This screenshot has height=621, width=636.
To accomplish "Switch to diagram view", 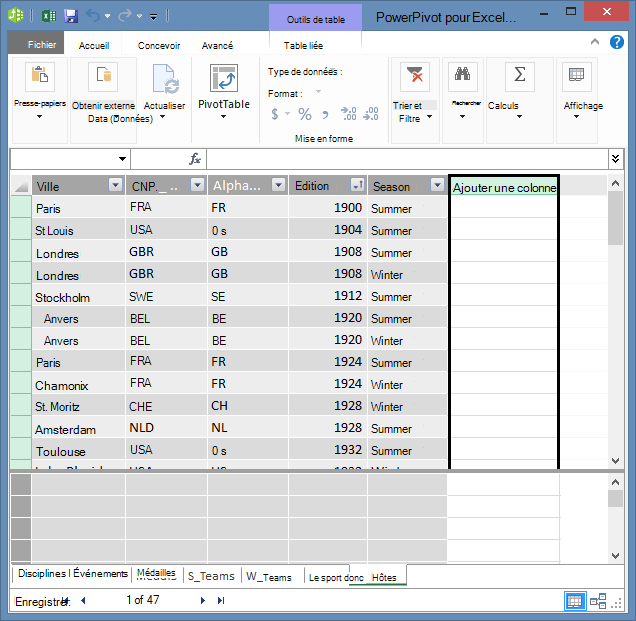I will 598,601.
